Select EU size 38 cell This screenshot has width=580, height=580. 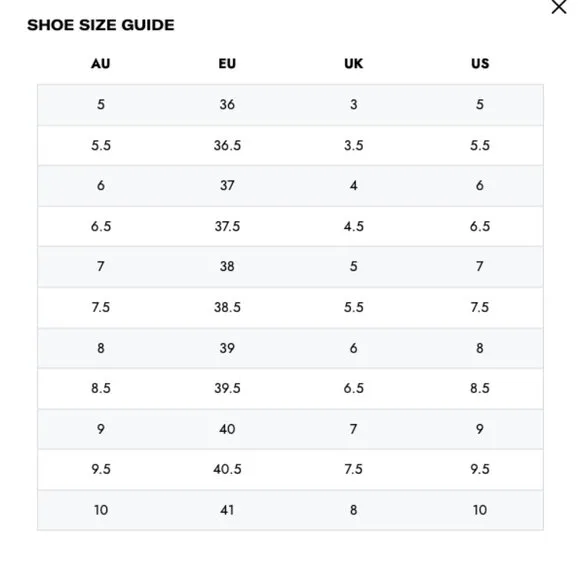(227, 266)
